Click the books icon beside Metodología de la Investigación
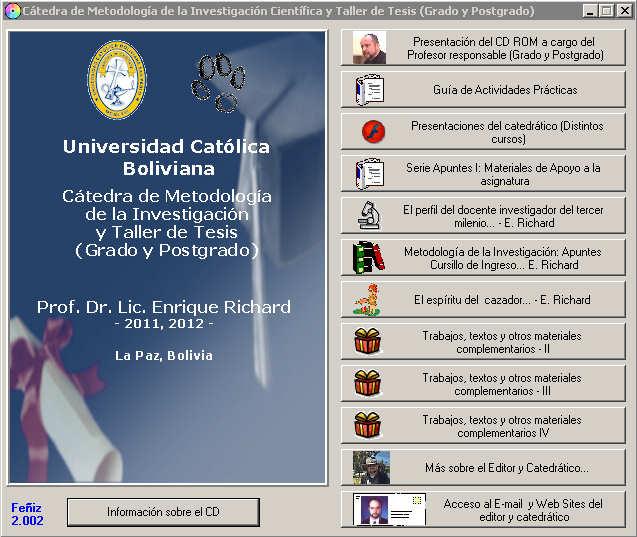 368,258
